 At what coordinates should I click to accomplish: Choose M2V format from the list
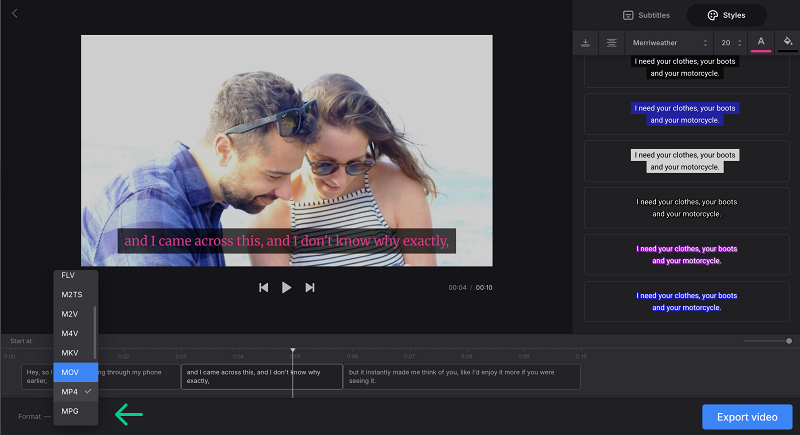tap(76, 314)
